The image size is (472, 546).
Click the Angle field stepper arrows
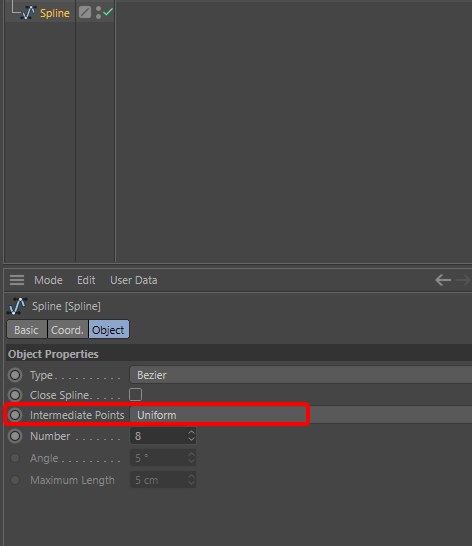click(191, 458)
